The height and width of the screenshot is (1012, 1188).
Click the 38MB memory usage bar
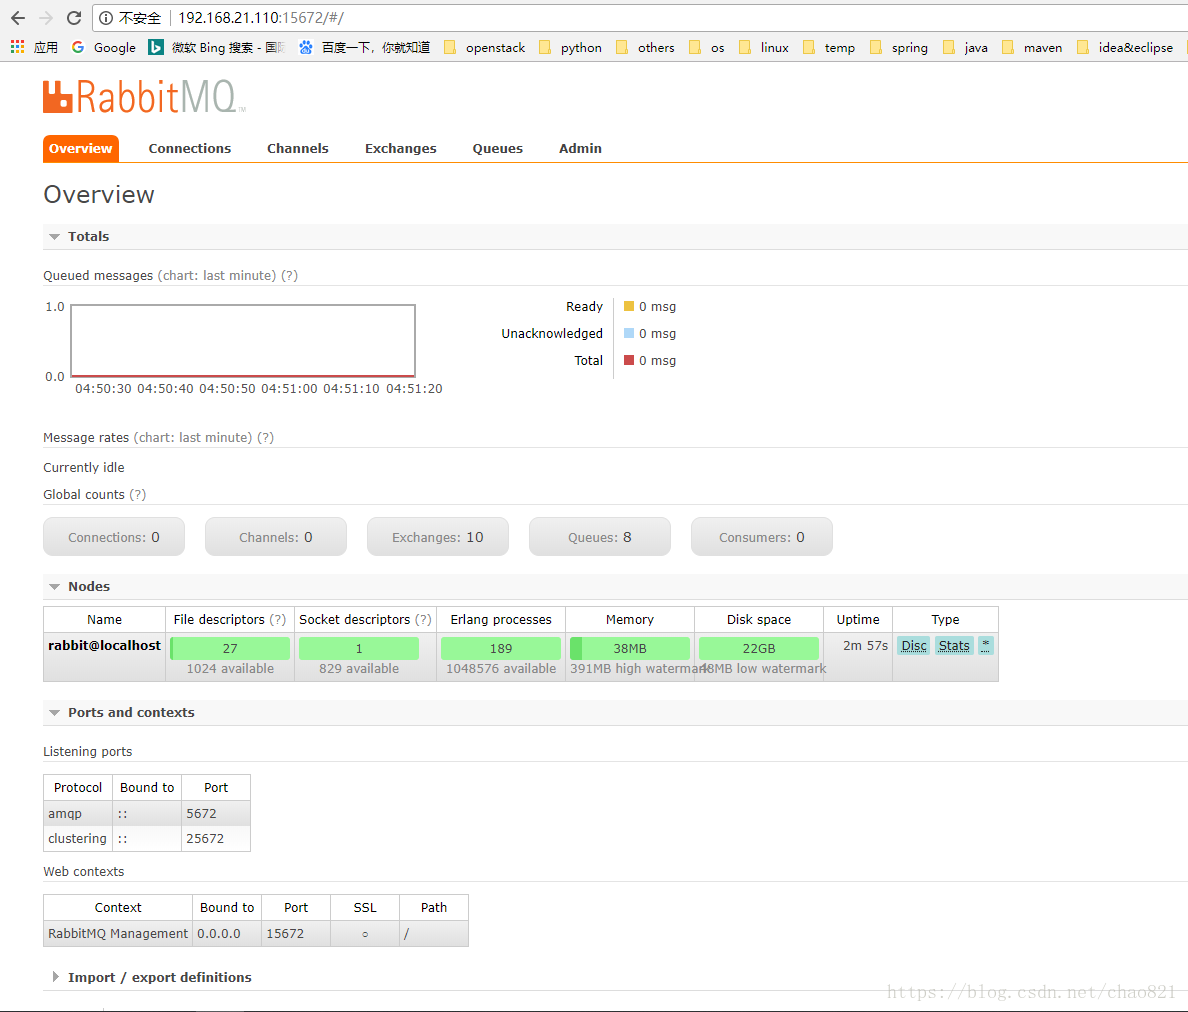tap(630, 648)
